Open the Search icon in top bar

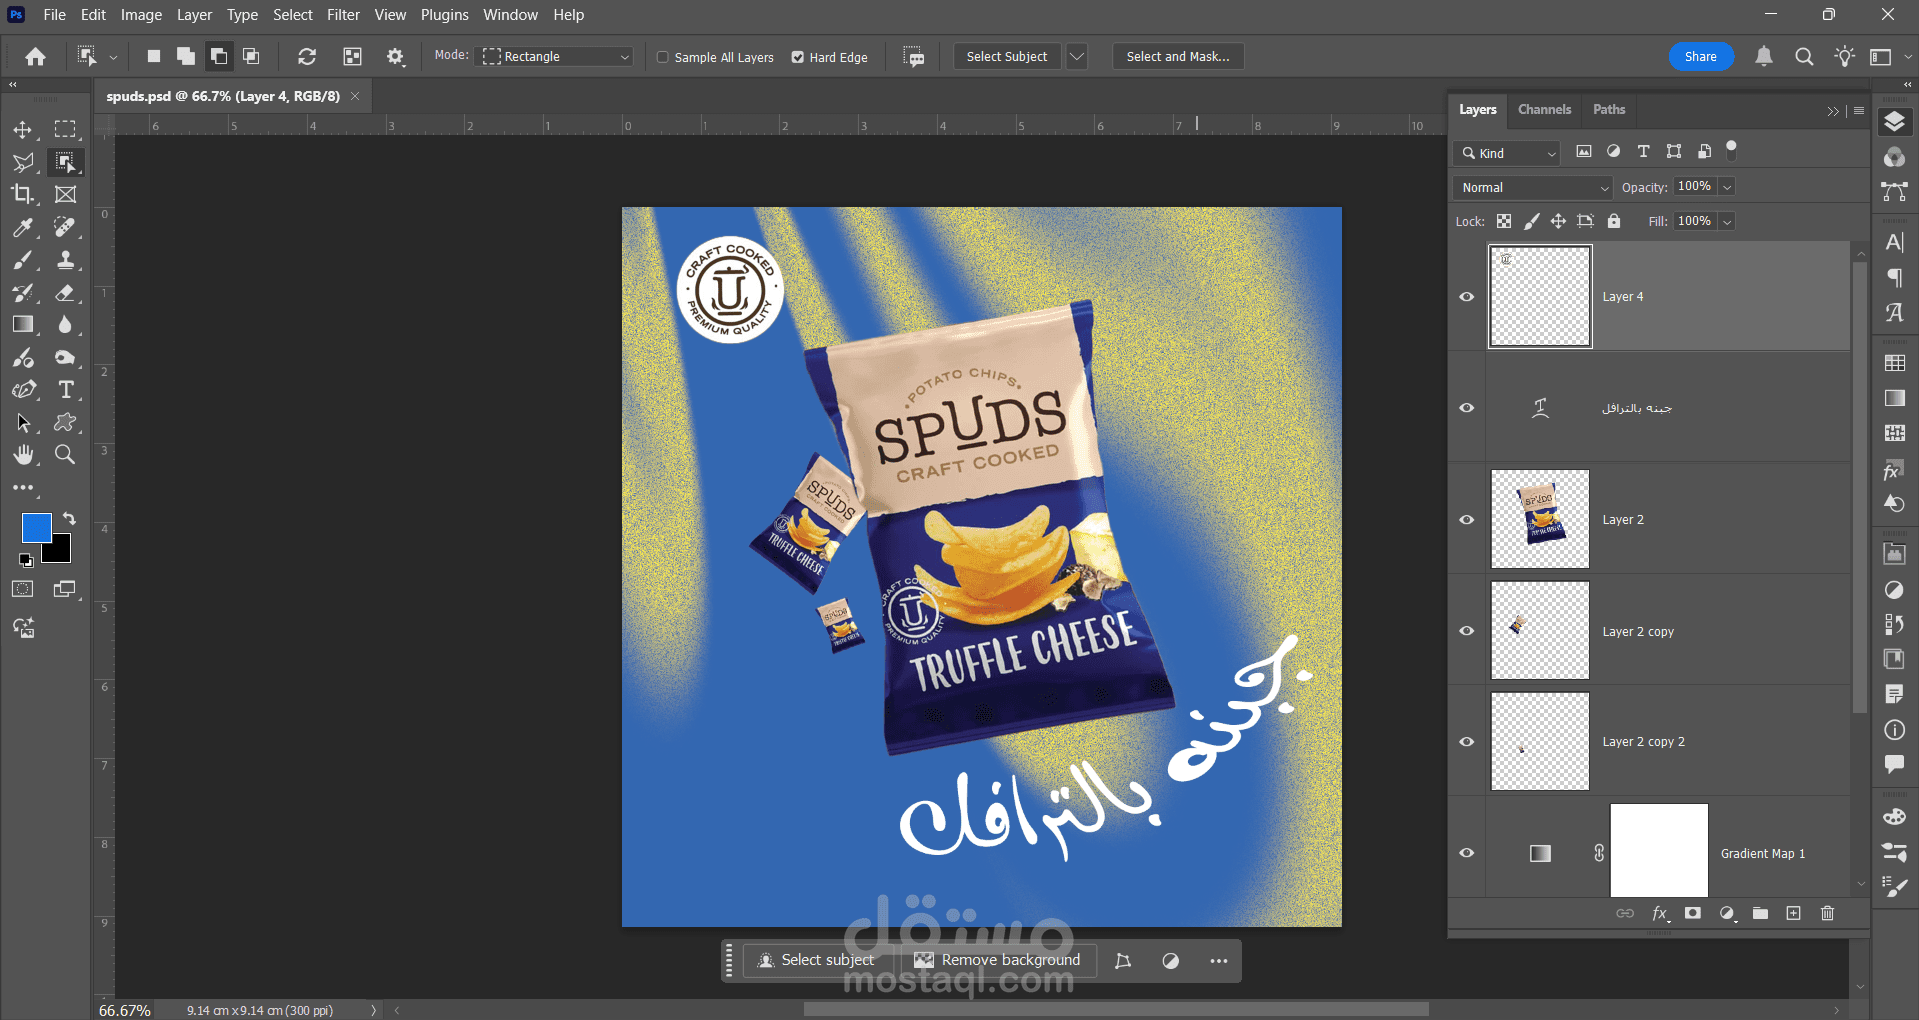[1804, 57]
